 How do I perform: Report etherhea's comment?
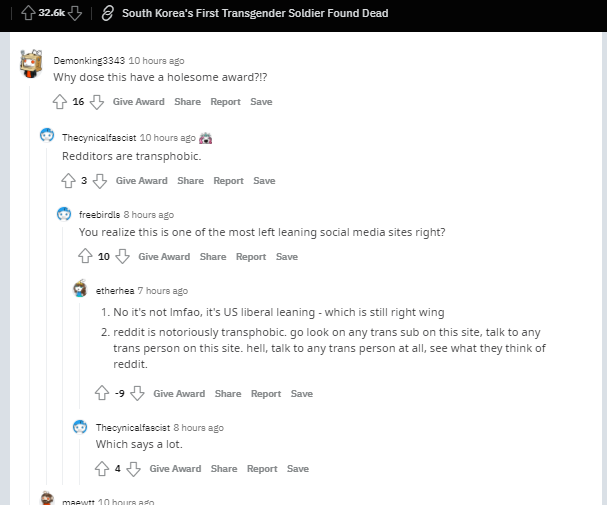tap(266, 394)
